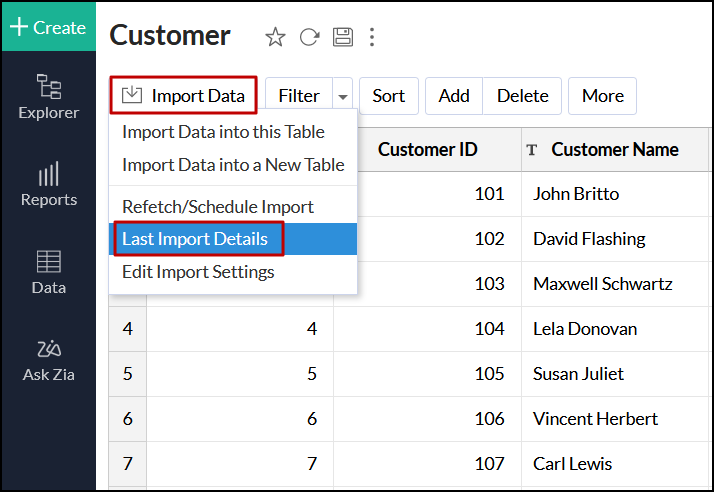The image size is (714, 492).
Task: Click the refresh icon beside title
Action: tap(309, 37)
